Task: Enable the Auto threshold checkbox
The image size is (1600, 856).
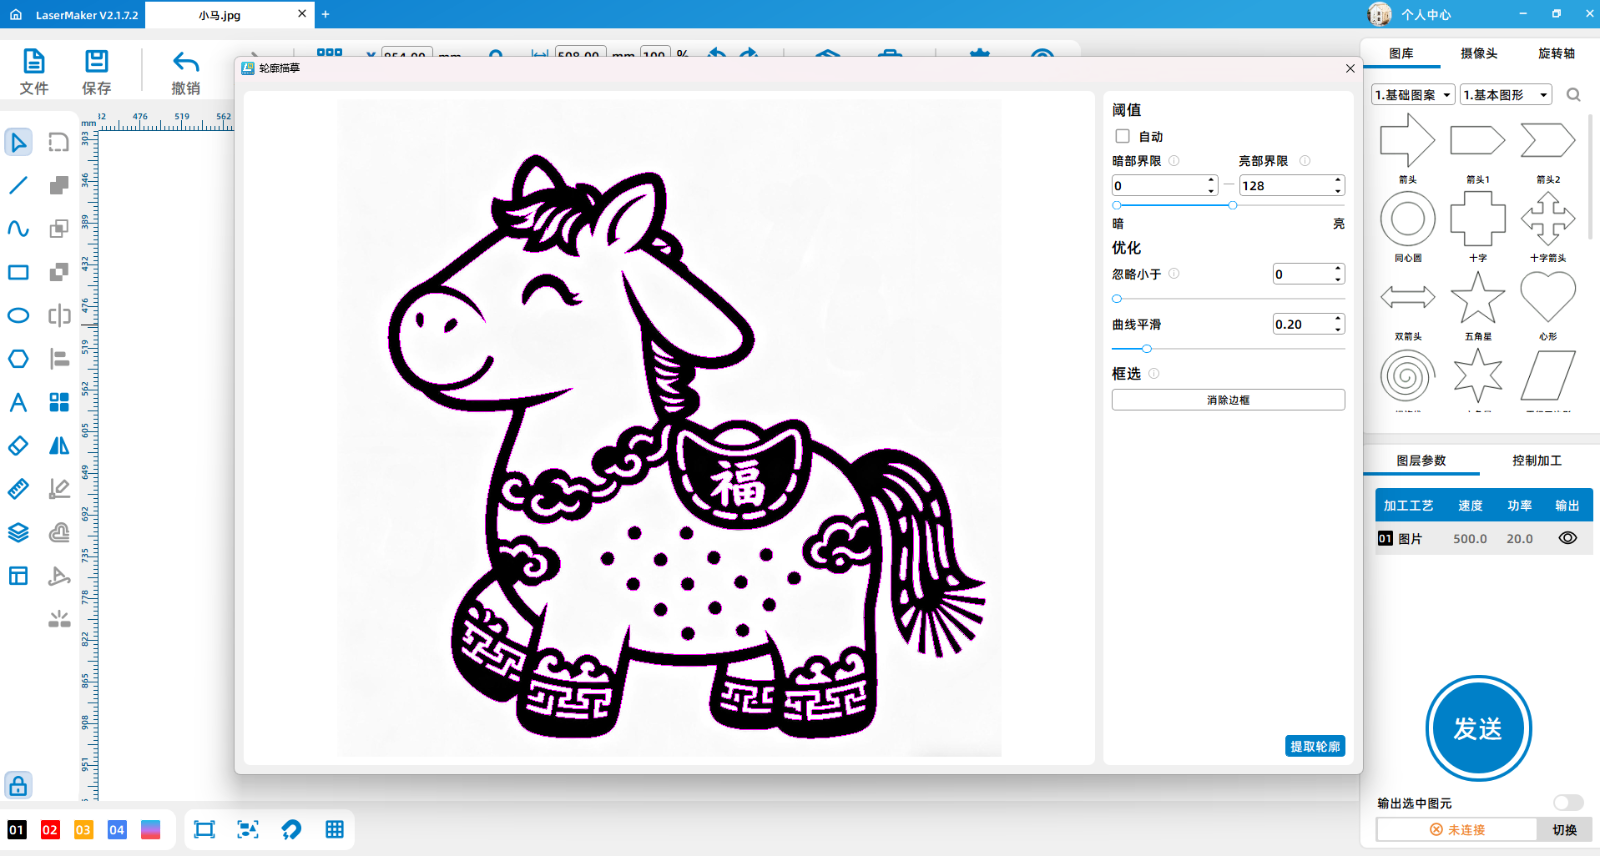Action: 1122,136
